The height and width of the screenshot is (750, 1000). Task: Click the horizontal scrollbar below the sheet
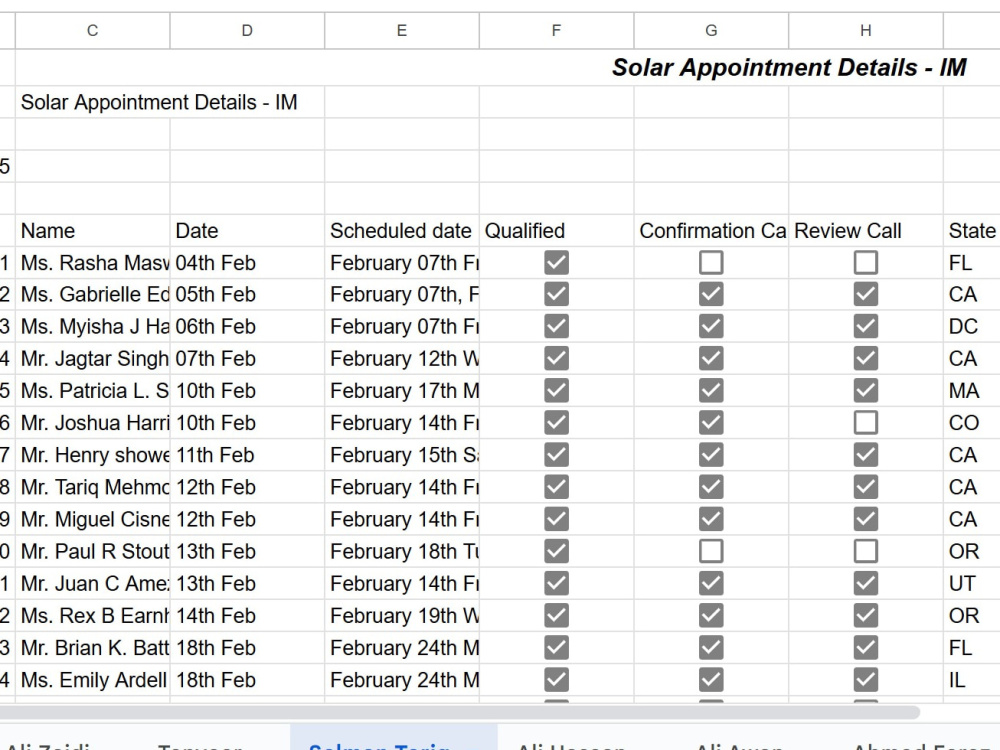[x=459, y=712]
